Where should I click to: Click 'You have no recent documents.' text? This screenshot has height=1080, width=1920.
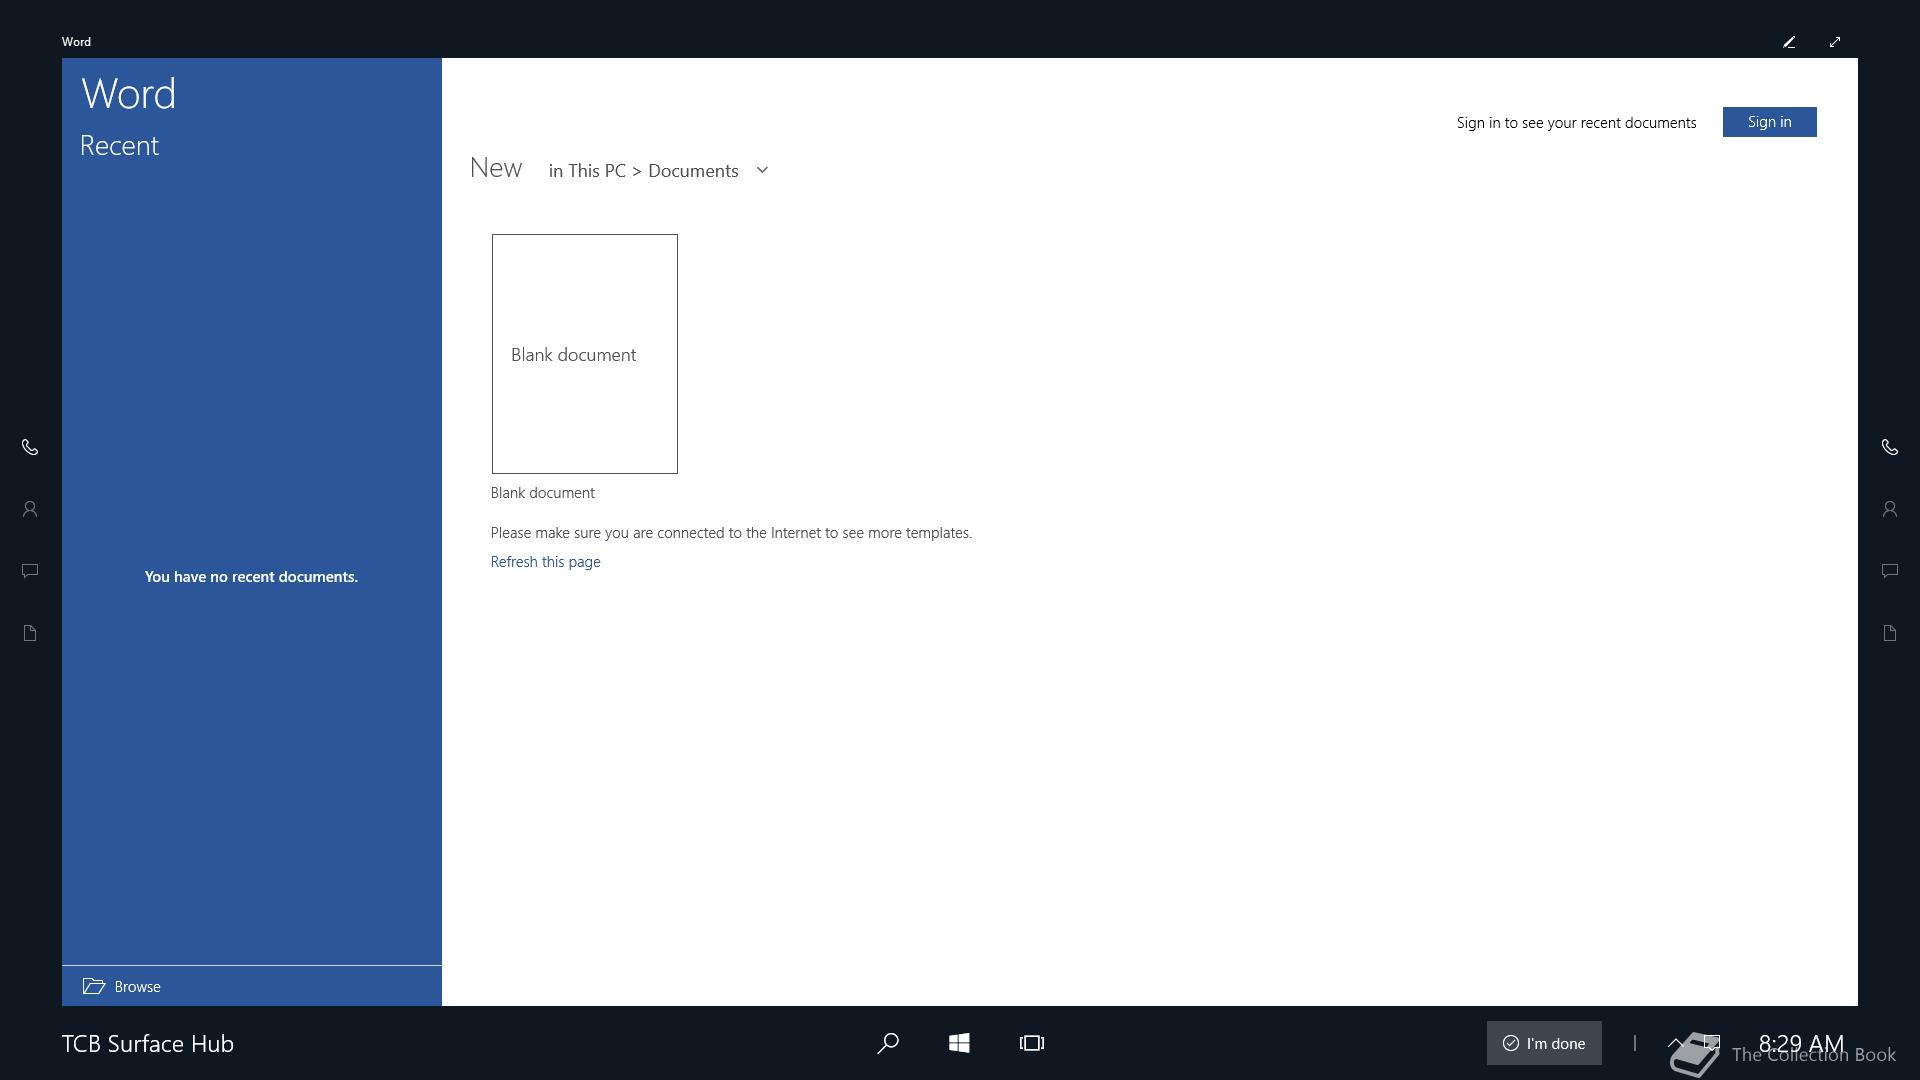click(x=251, y=577)
